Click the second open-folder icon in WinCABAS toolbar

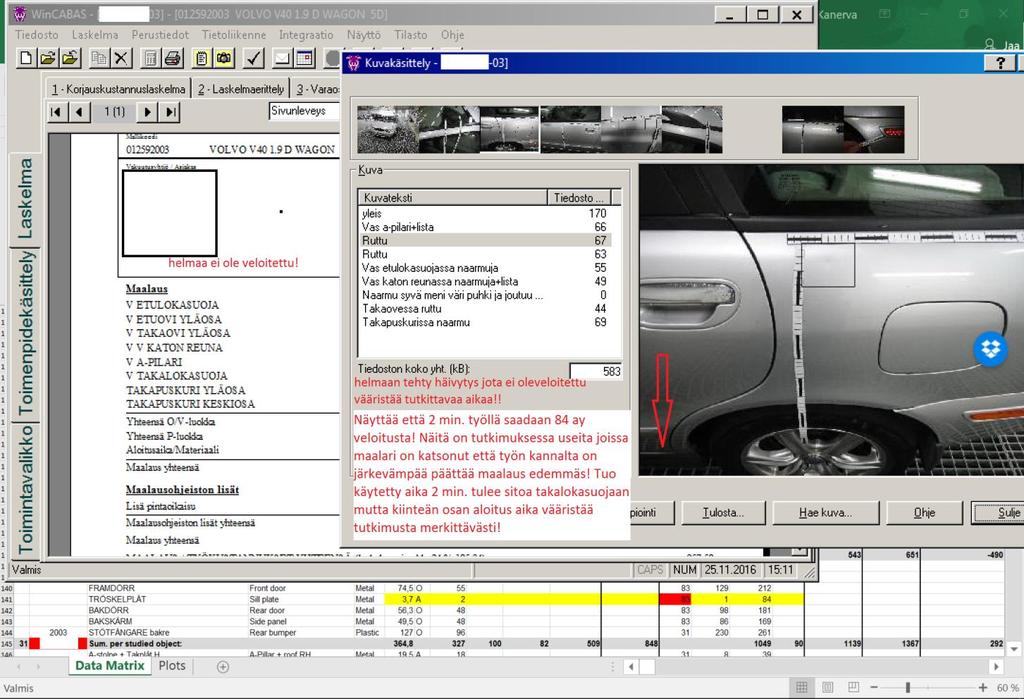(70, 58)
